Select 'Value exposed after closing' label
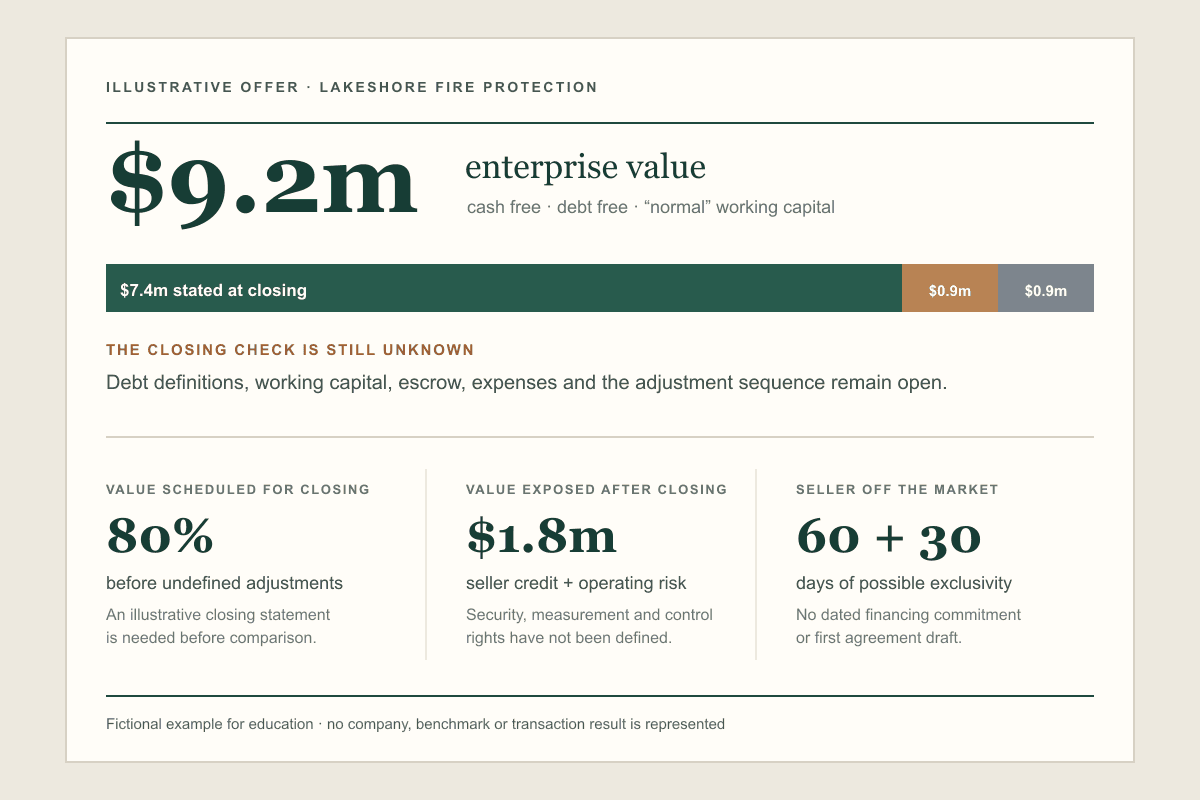Screen dimensions: 1200x800 [597, 490]
